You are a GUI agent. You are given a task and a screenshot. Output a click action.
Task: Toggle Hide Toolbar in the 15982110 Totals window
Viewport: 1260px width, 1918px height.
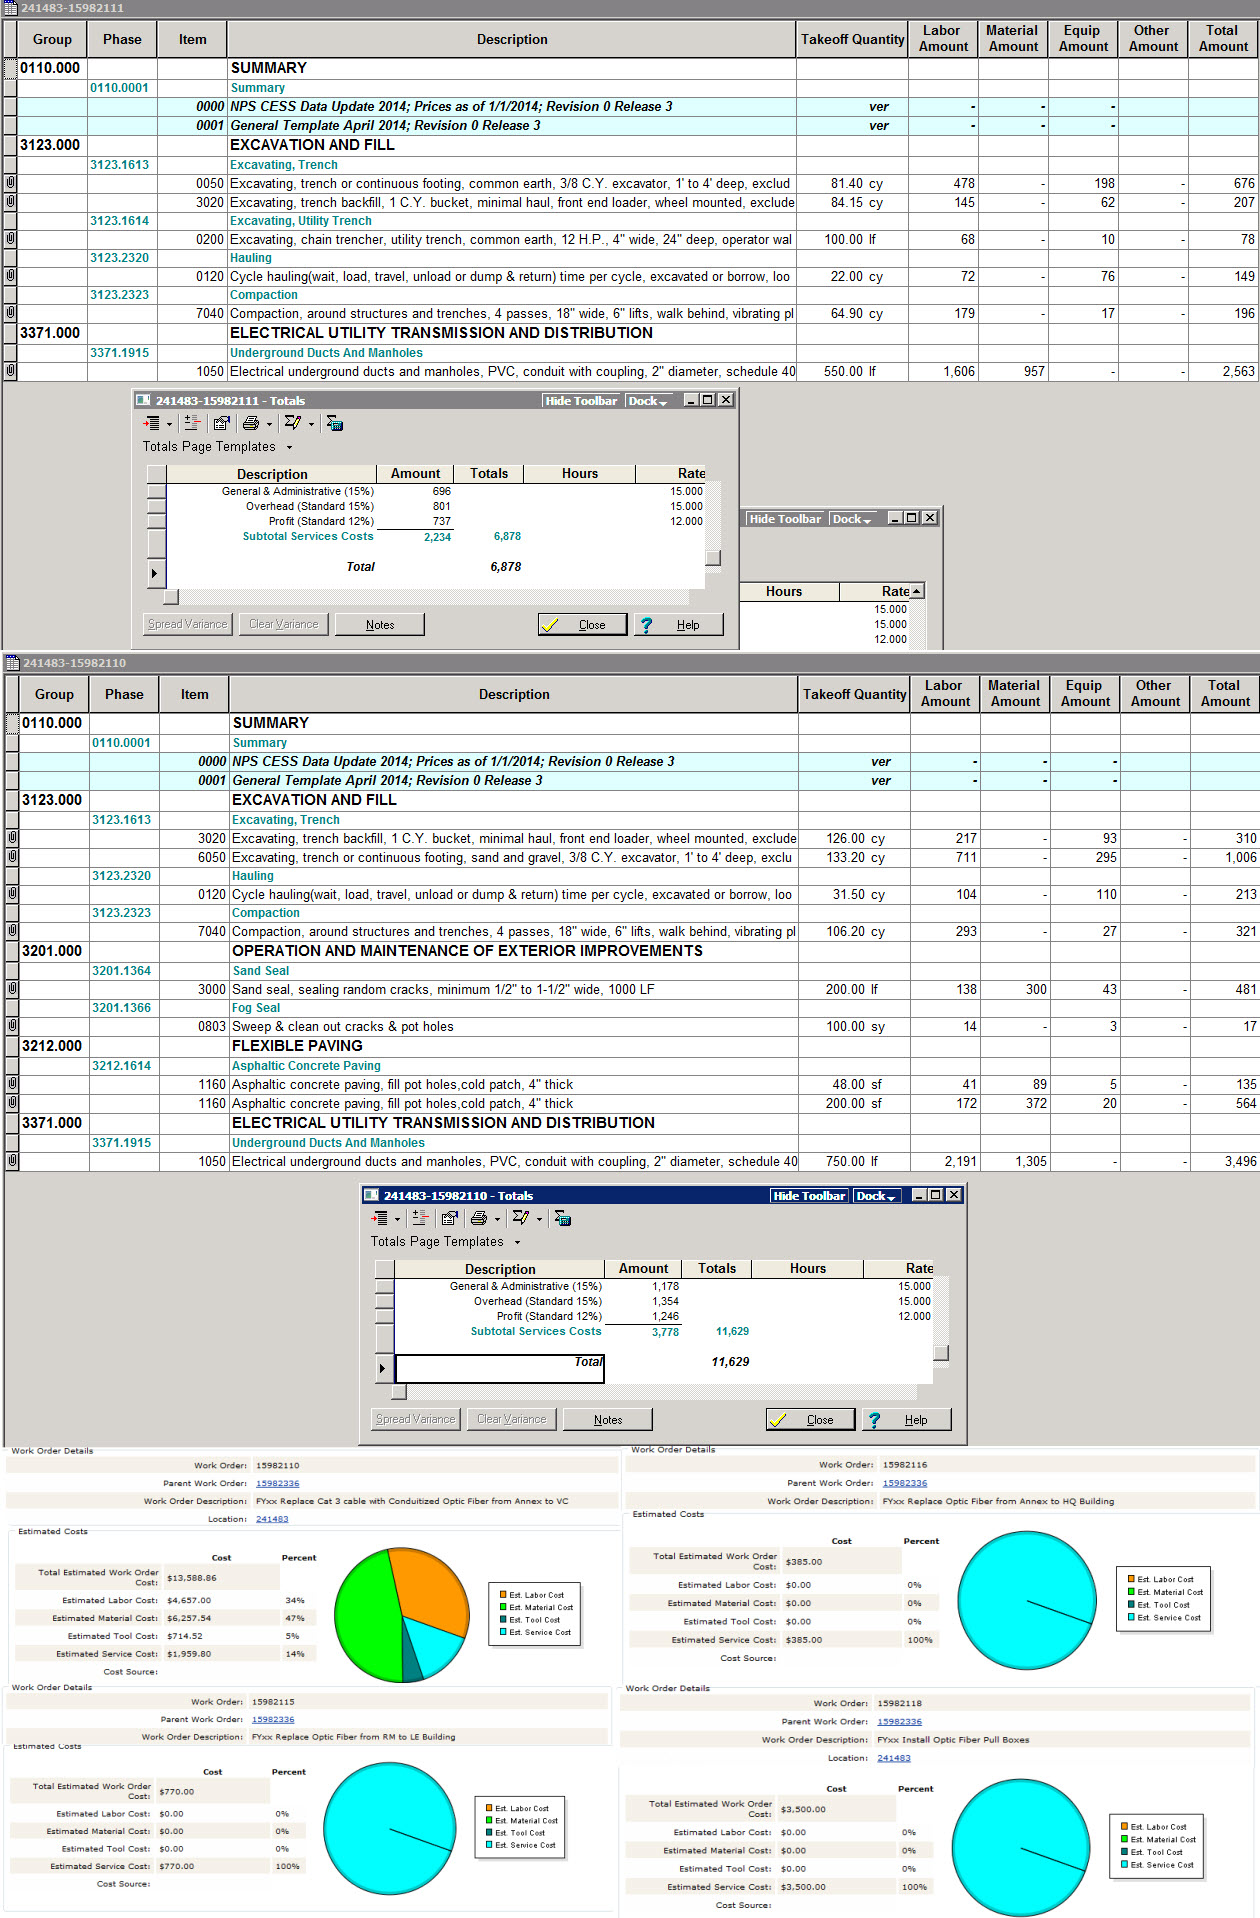pos(809,1196)
